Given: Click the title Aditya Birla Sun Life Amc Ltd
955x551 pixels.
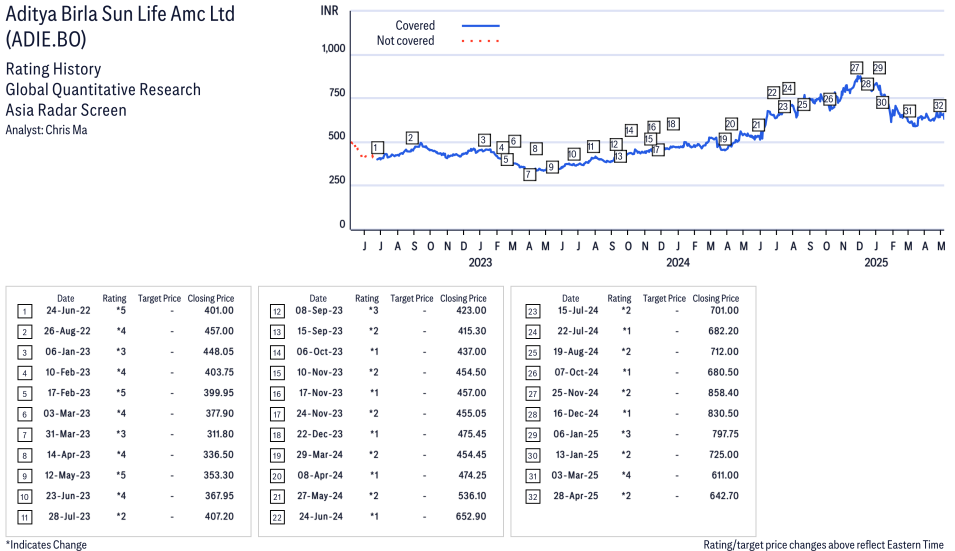Looking at the screenshot, I should 120,14.
